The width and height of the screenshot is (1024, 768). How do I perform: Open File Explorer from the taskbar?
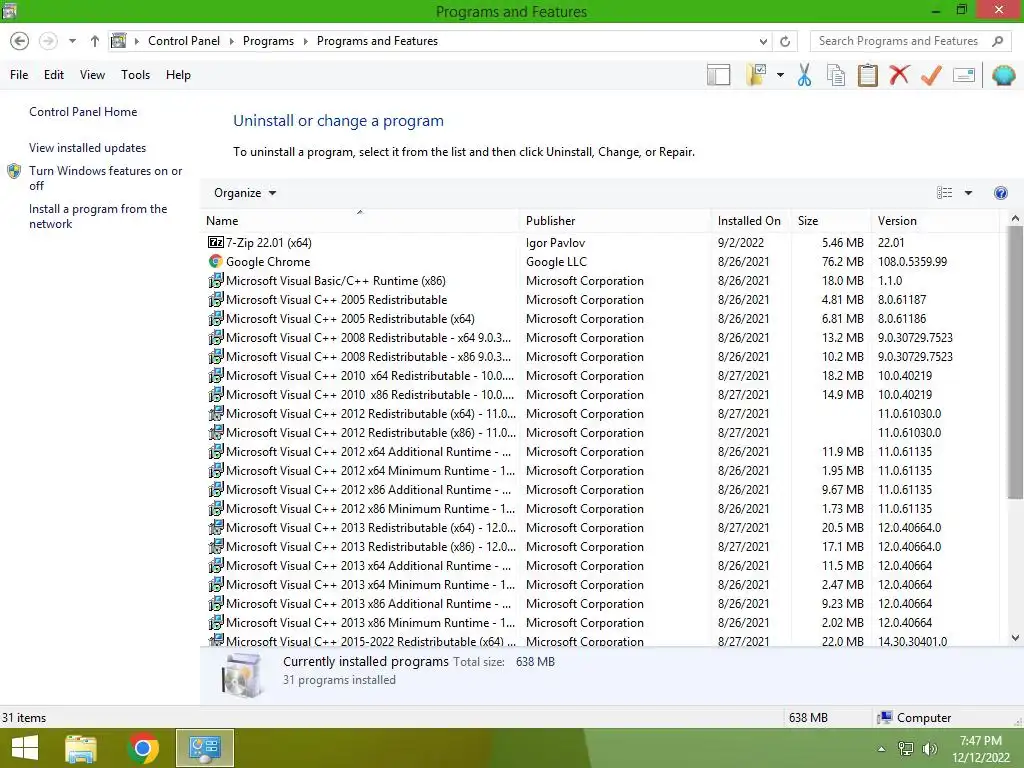(81, 748)
